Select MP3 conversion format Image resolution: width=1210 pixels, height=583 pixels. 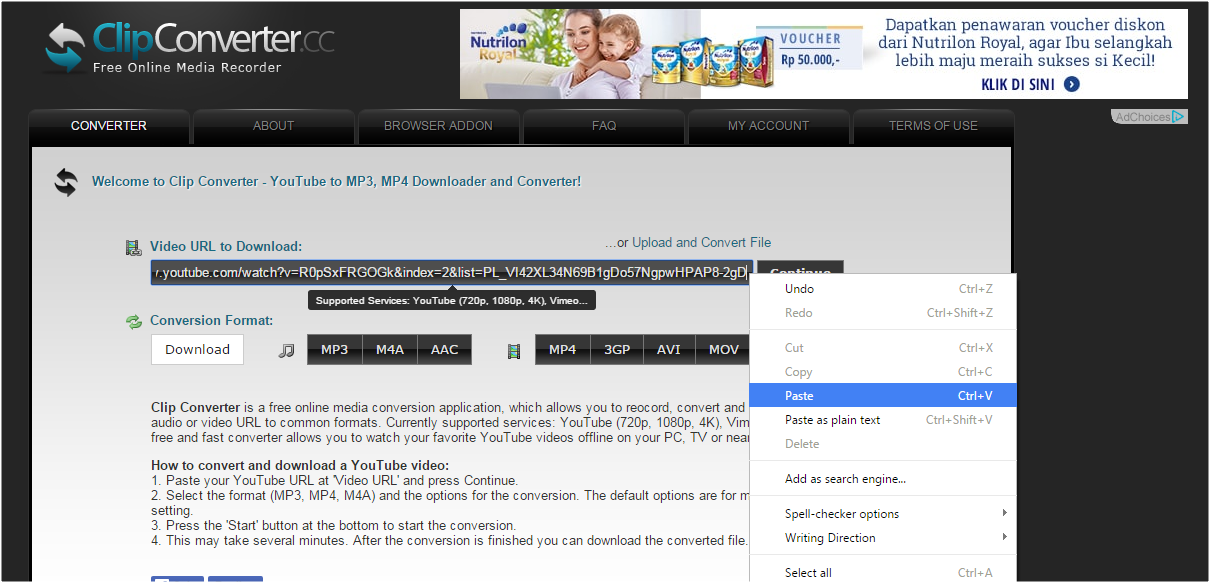tap(335, 350)
